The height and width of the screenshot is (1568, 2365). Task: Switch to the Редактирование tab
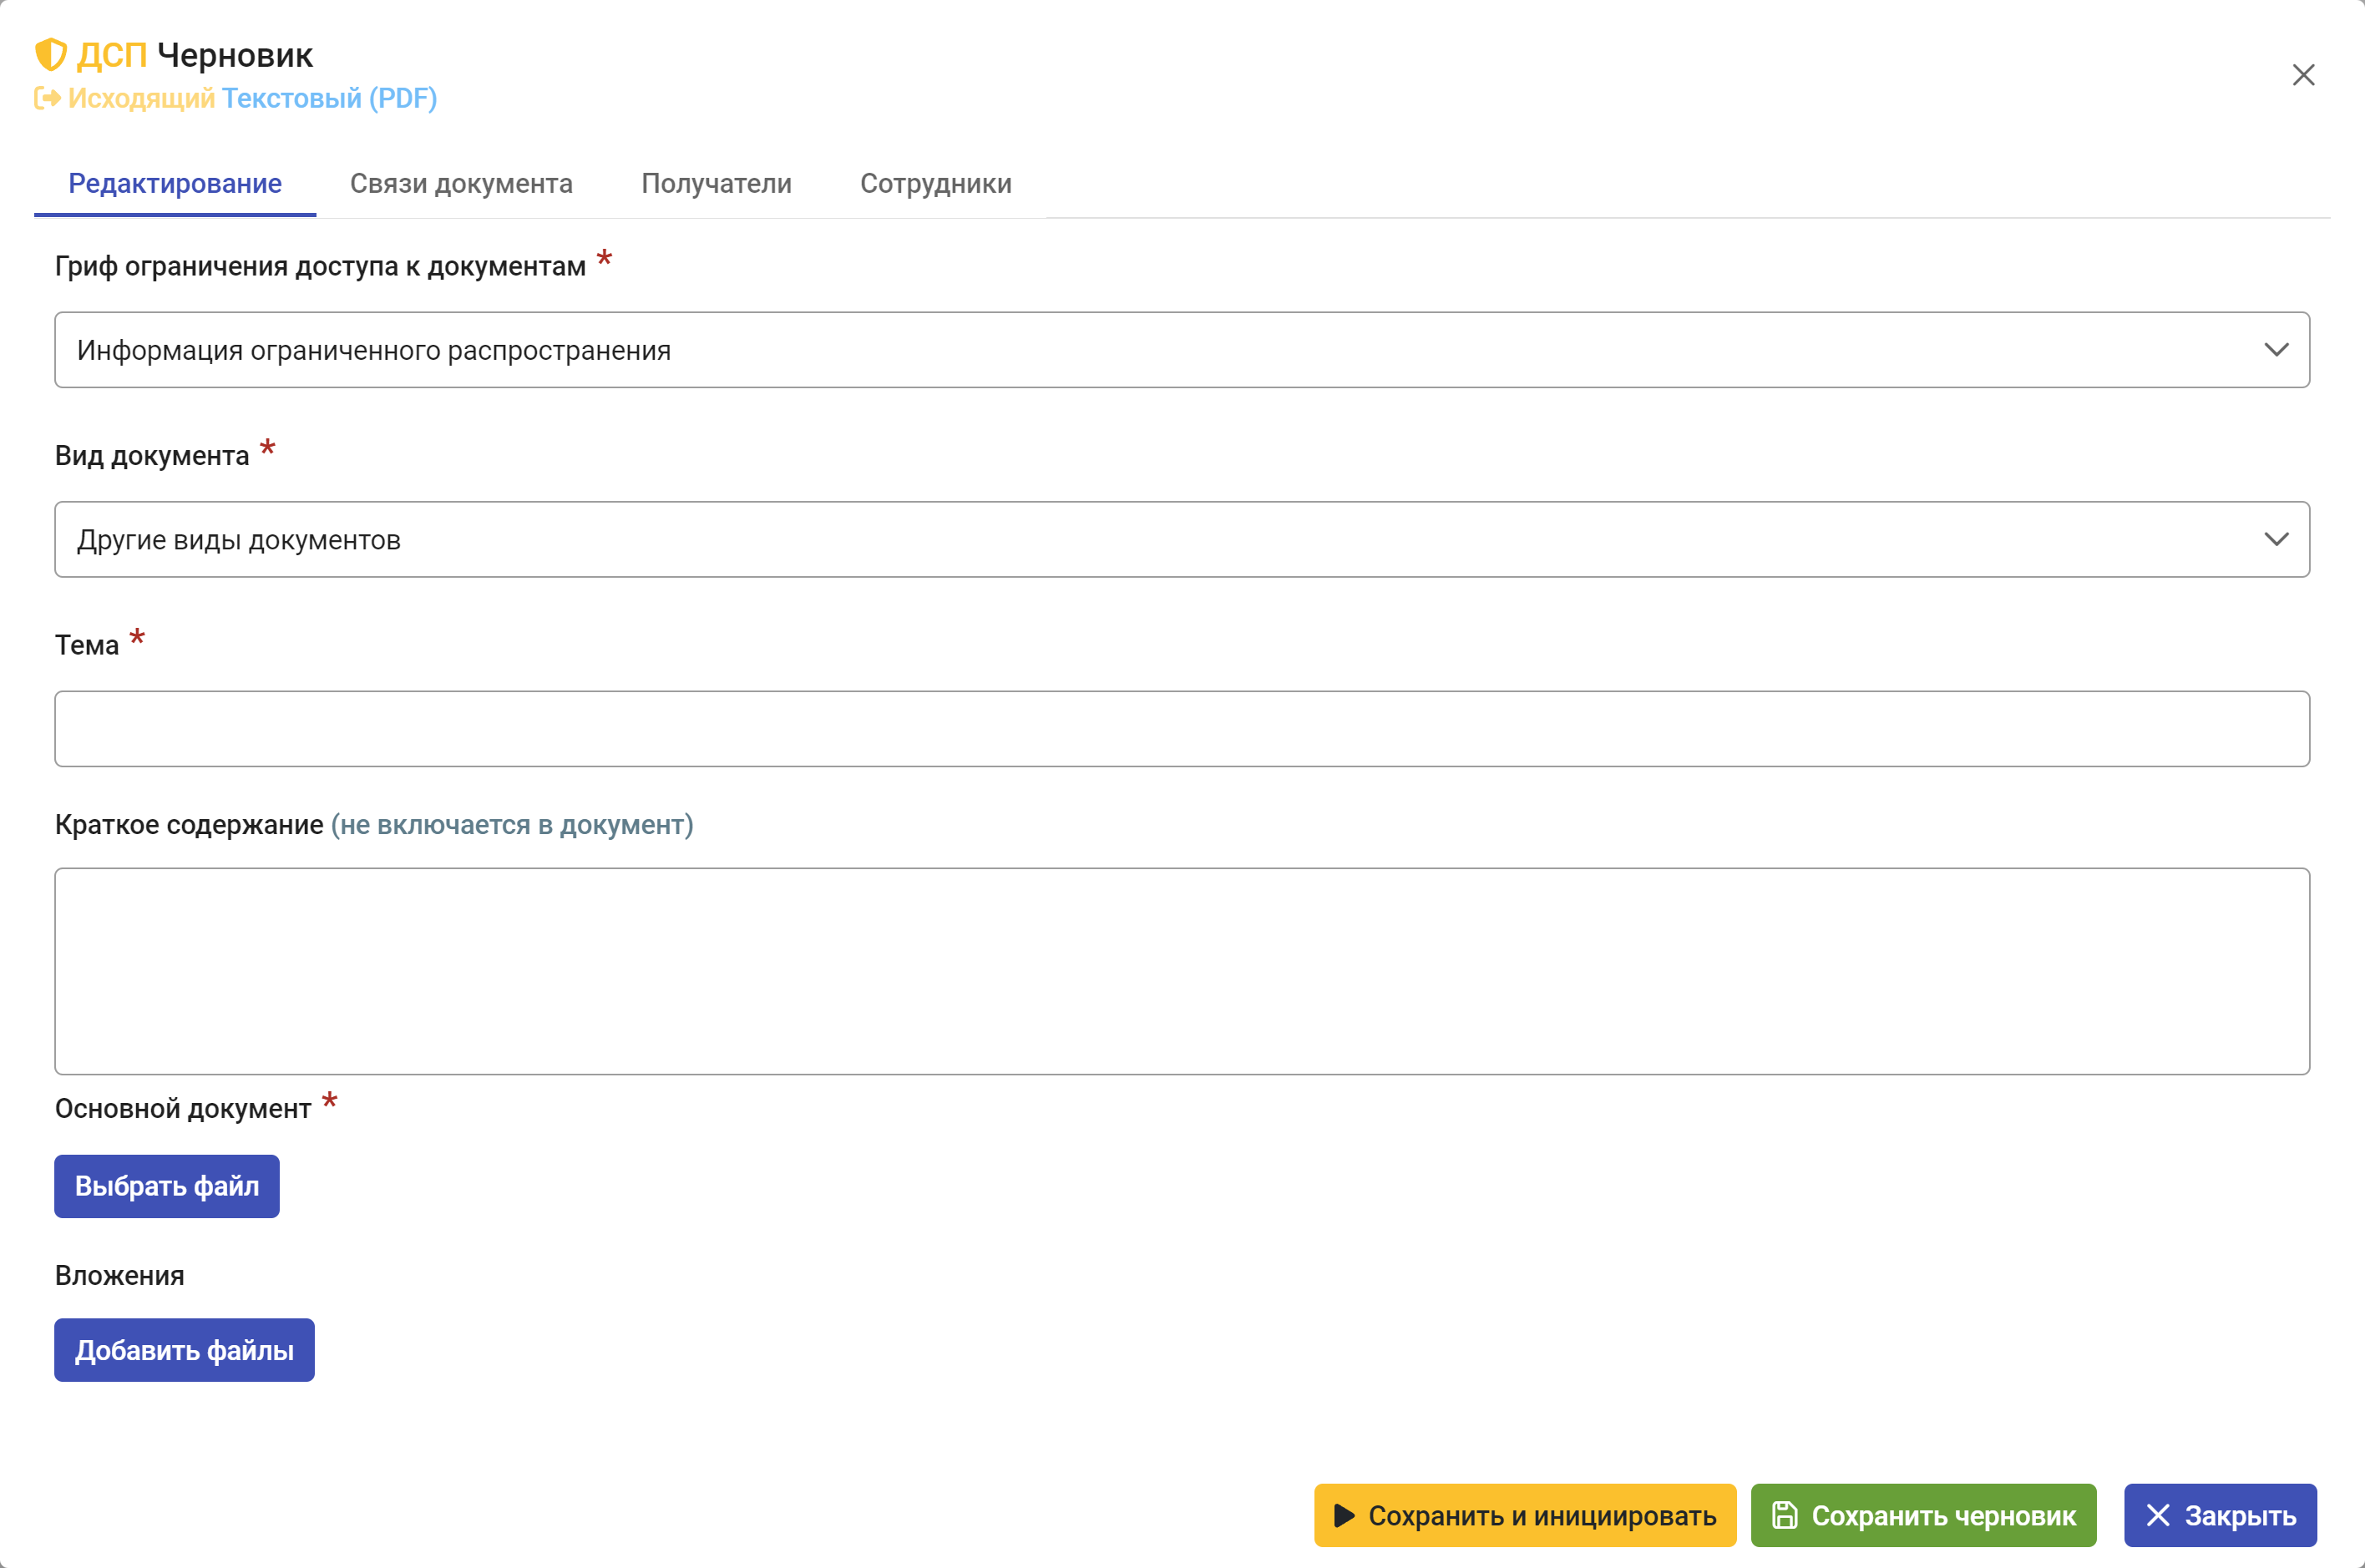pyautogui.click(x=175, y=184)
